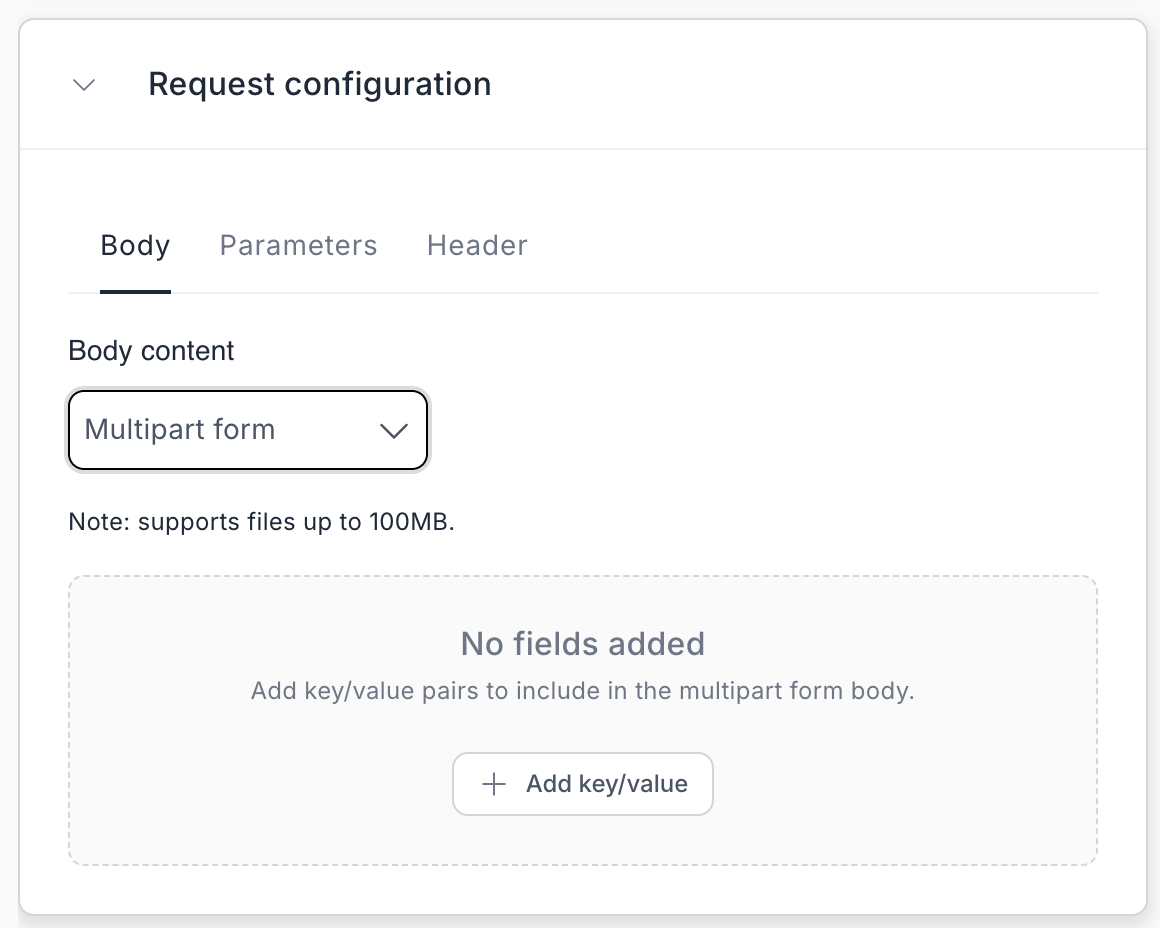1160x928 pixels.
Task: Switch to the Body tab
Action: (135, 246)
